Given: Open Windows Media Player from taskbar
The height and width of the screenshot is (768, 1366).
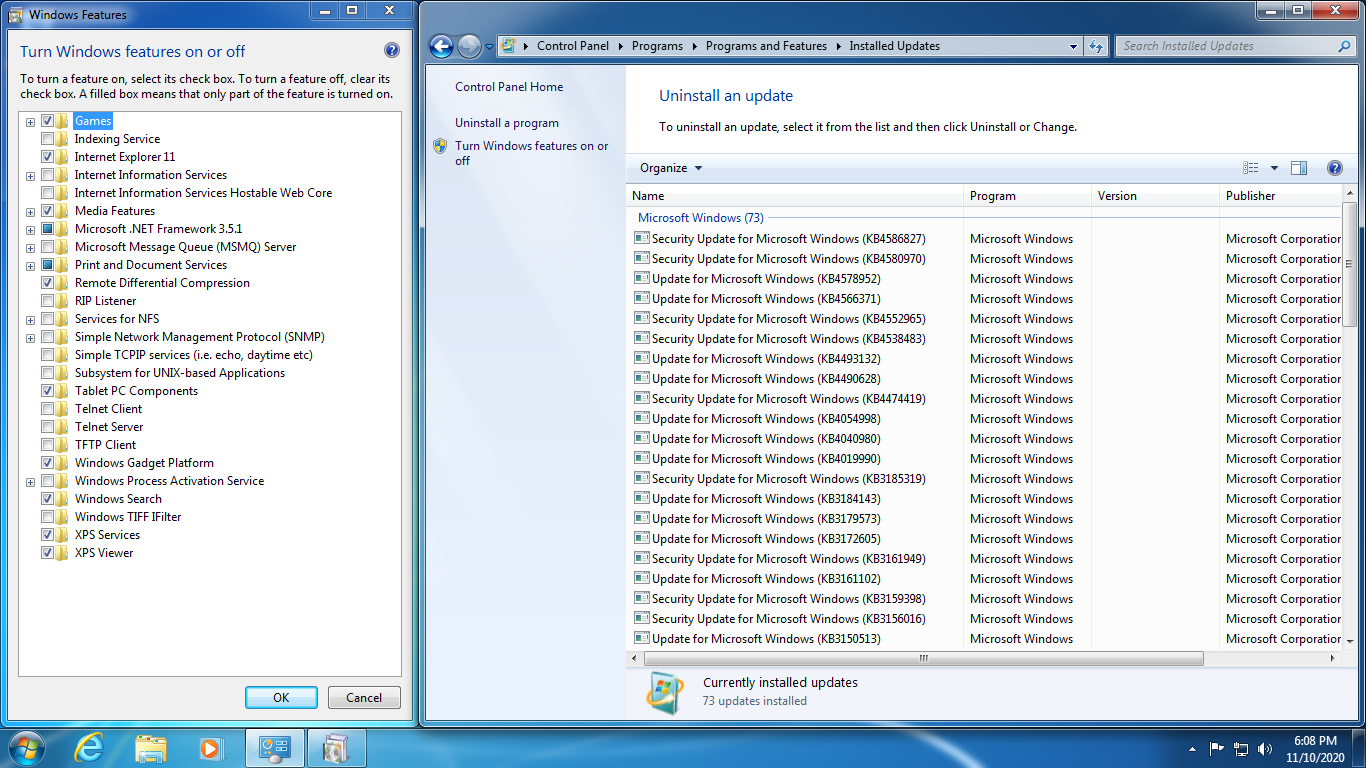Looking at the screenshot, I should point(210,748).
